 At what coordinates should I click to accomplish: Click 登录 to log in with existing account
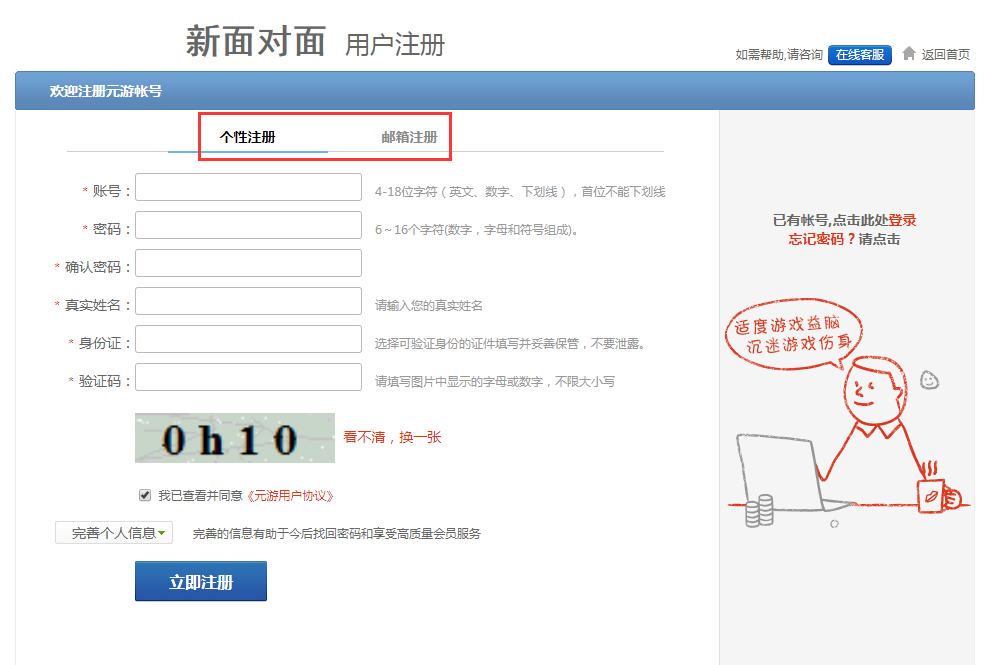[904, 220]
